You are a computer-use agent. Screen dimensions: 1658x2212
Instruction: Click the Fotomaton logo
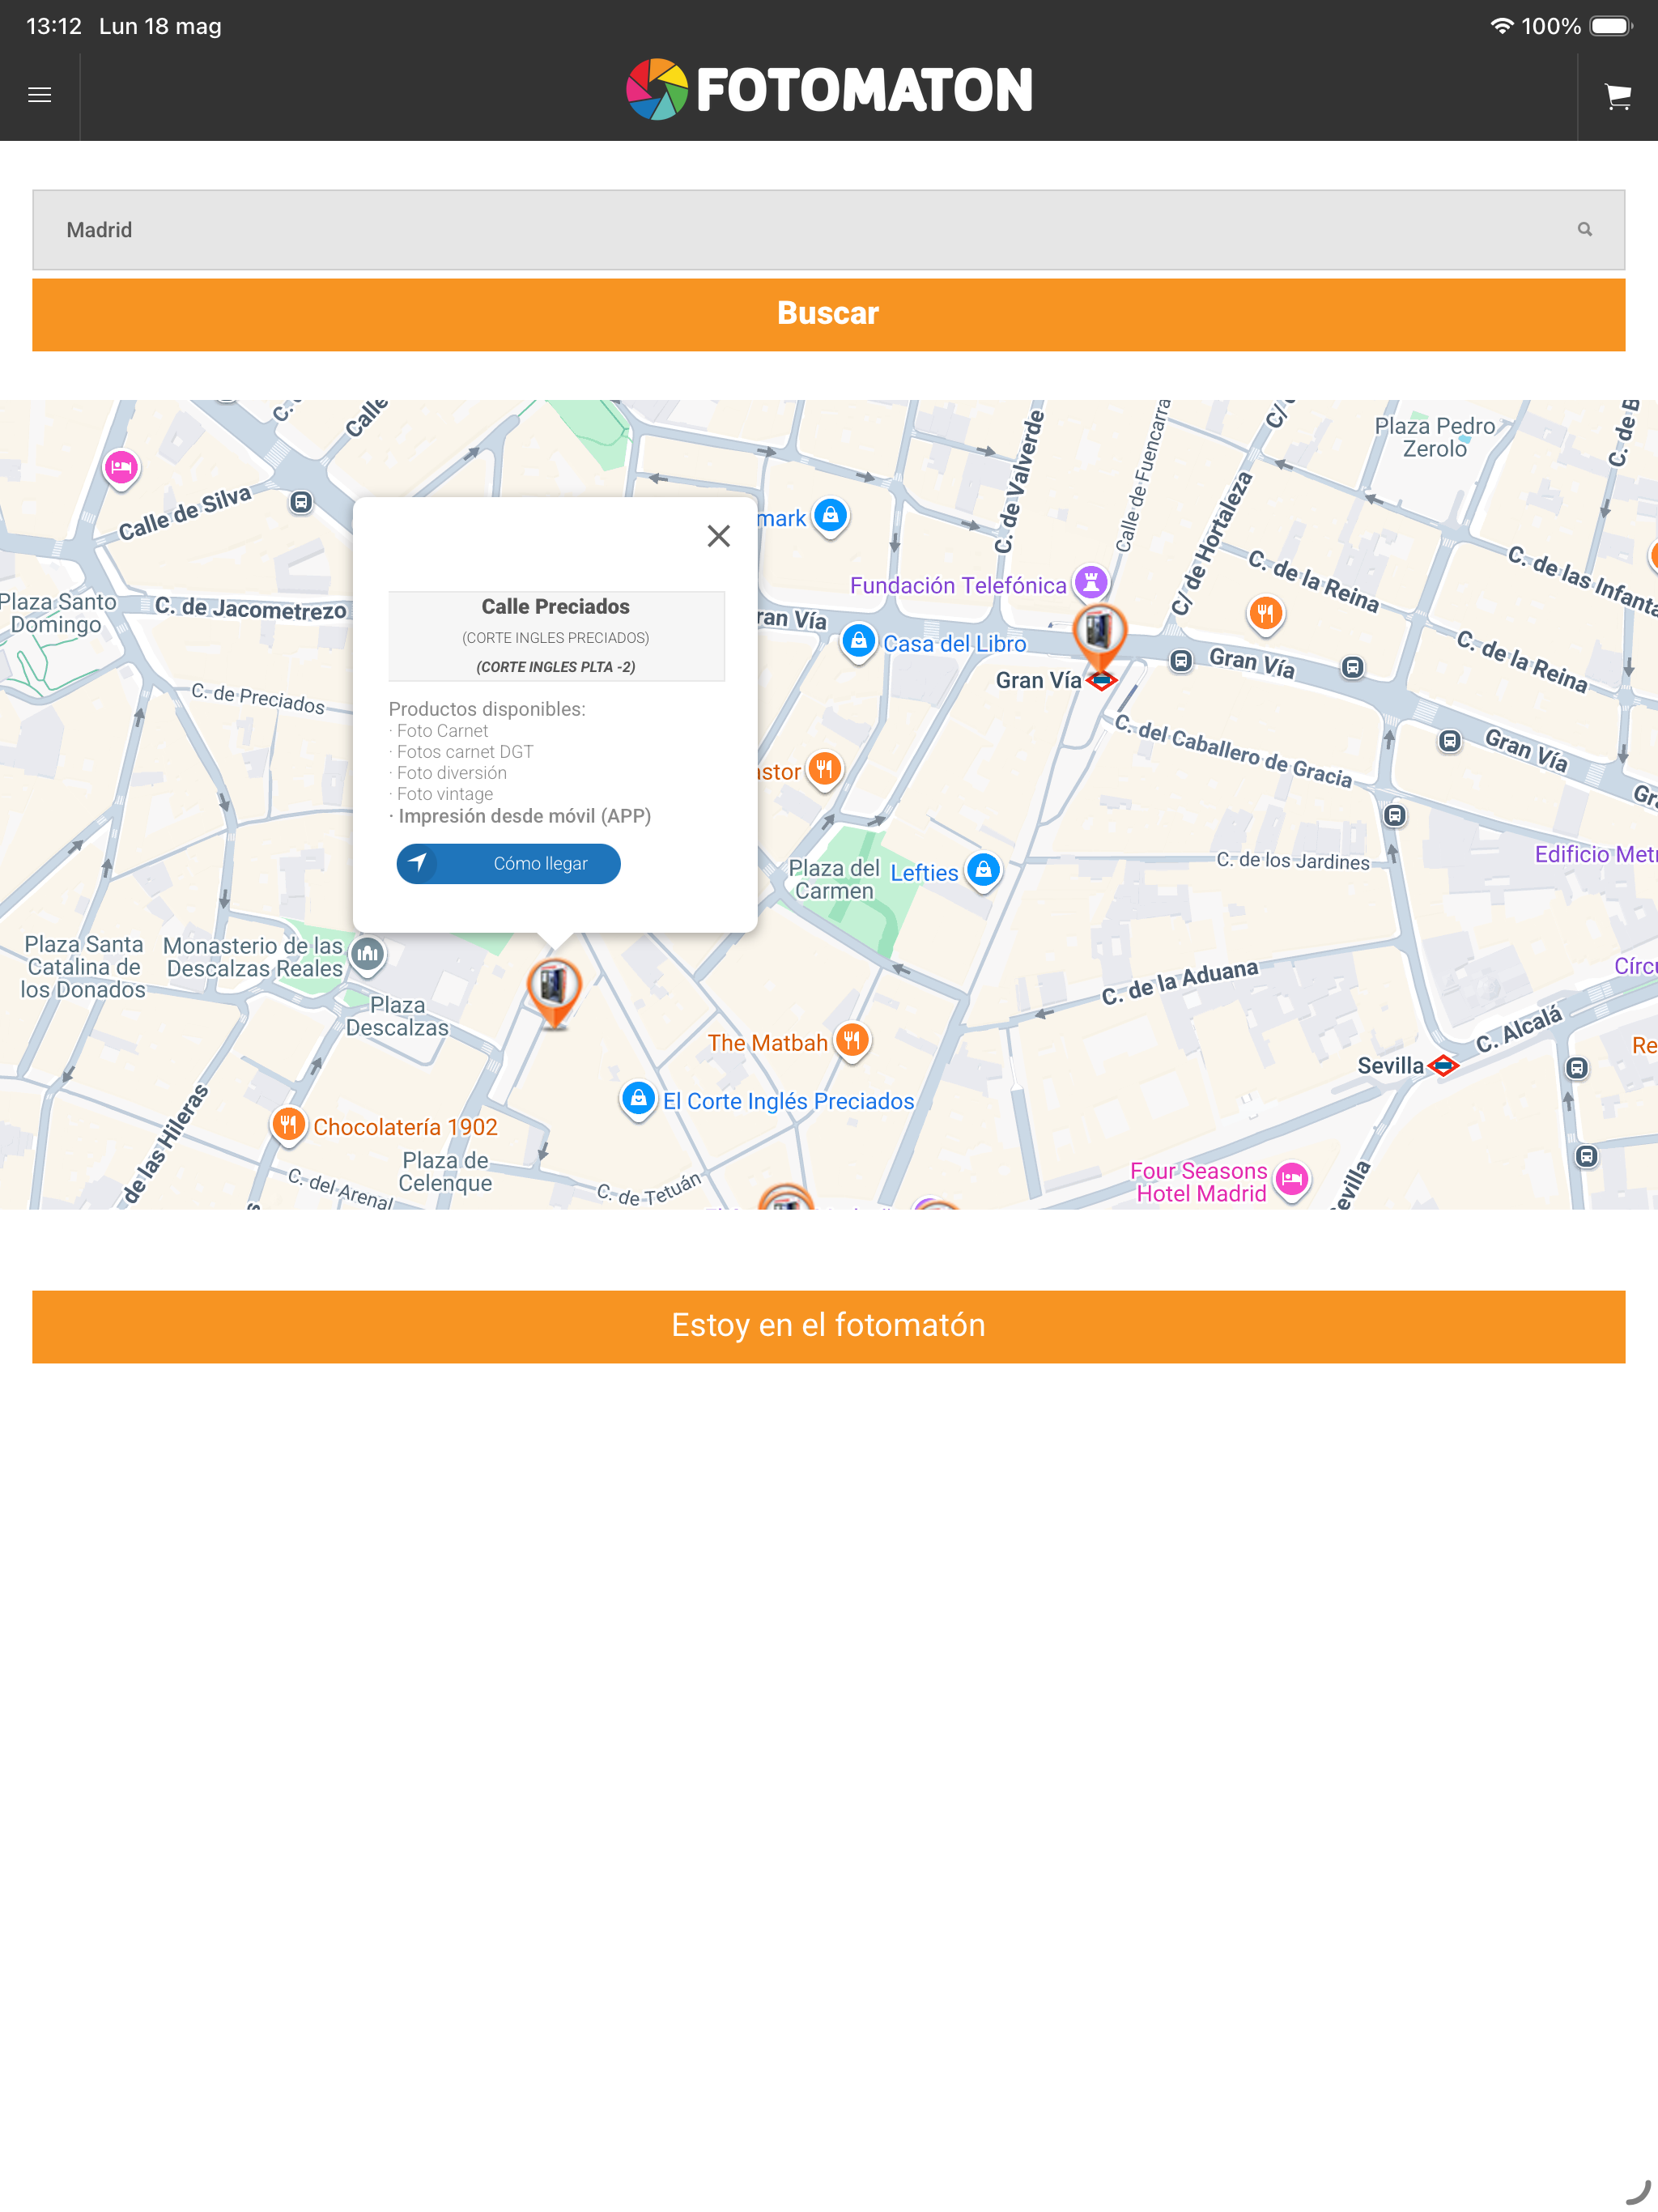(x=829, y=90)
